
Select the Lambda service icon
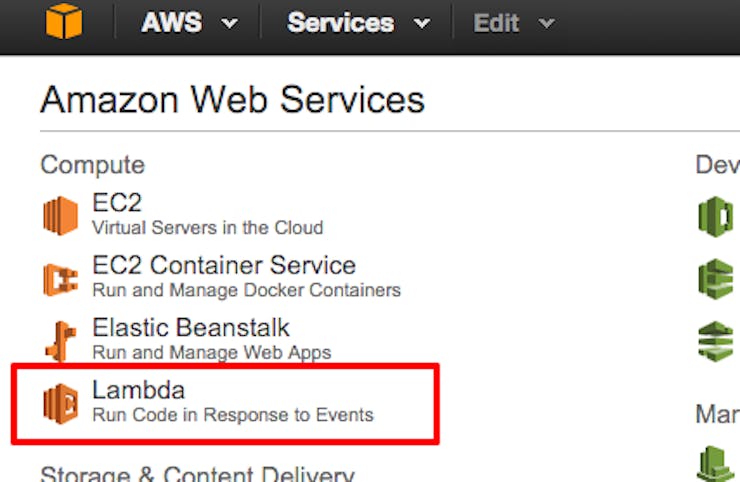click(60, 404)
